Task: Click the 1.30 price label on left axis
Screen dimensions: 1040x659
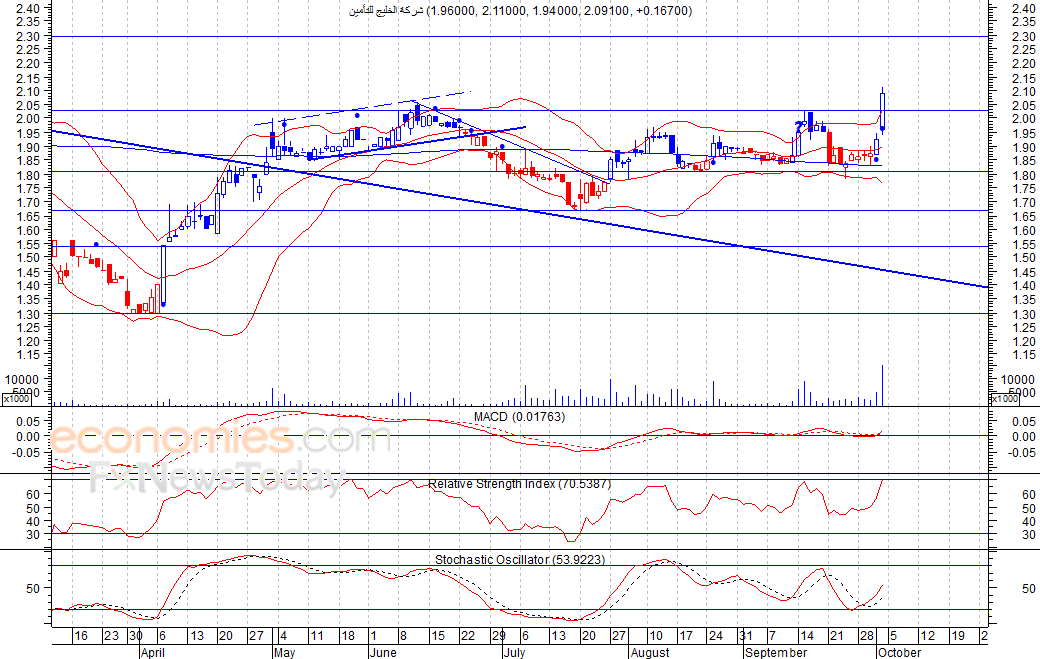Action: click(x=28, y=314)
